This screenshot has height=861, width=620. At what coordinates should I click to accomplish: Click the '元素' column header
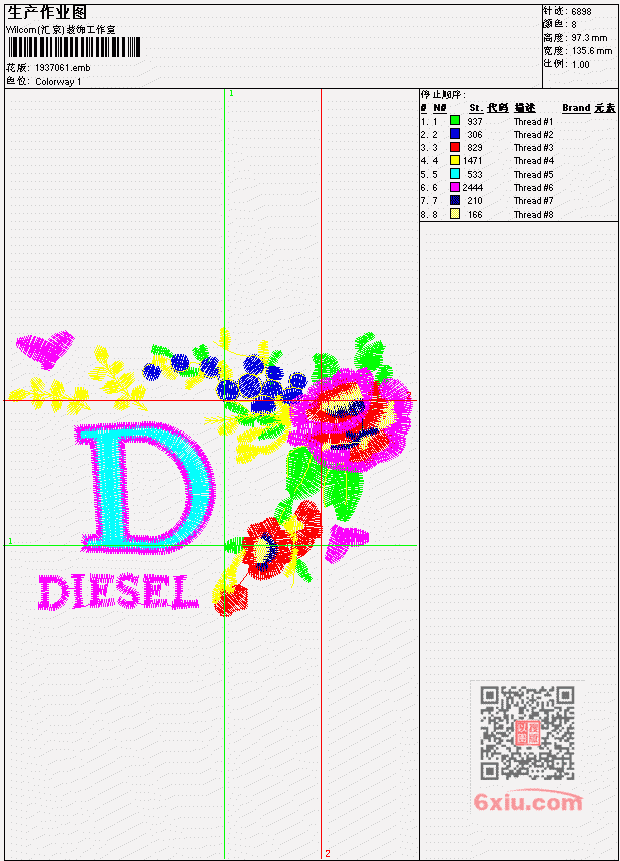605,108
